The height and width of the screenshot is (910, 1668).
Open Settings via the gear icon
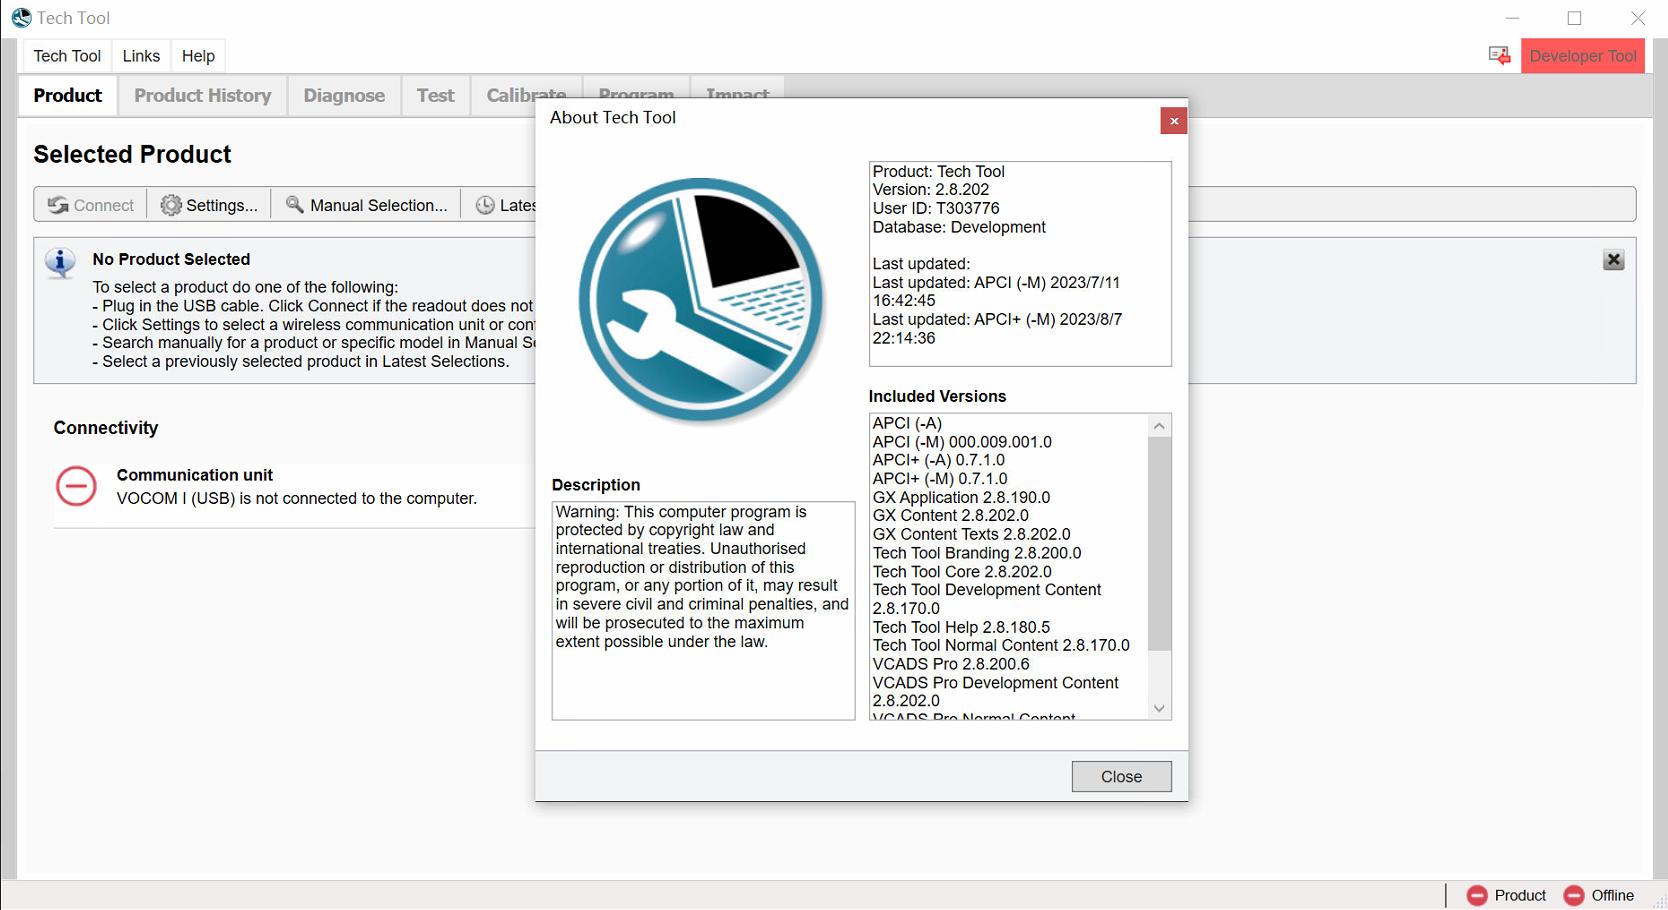click(170, 205)
